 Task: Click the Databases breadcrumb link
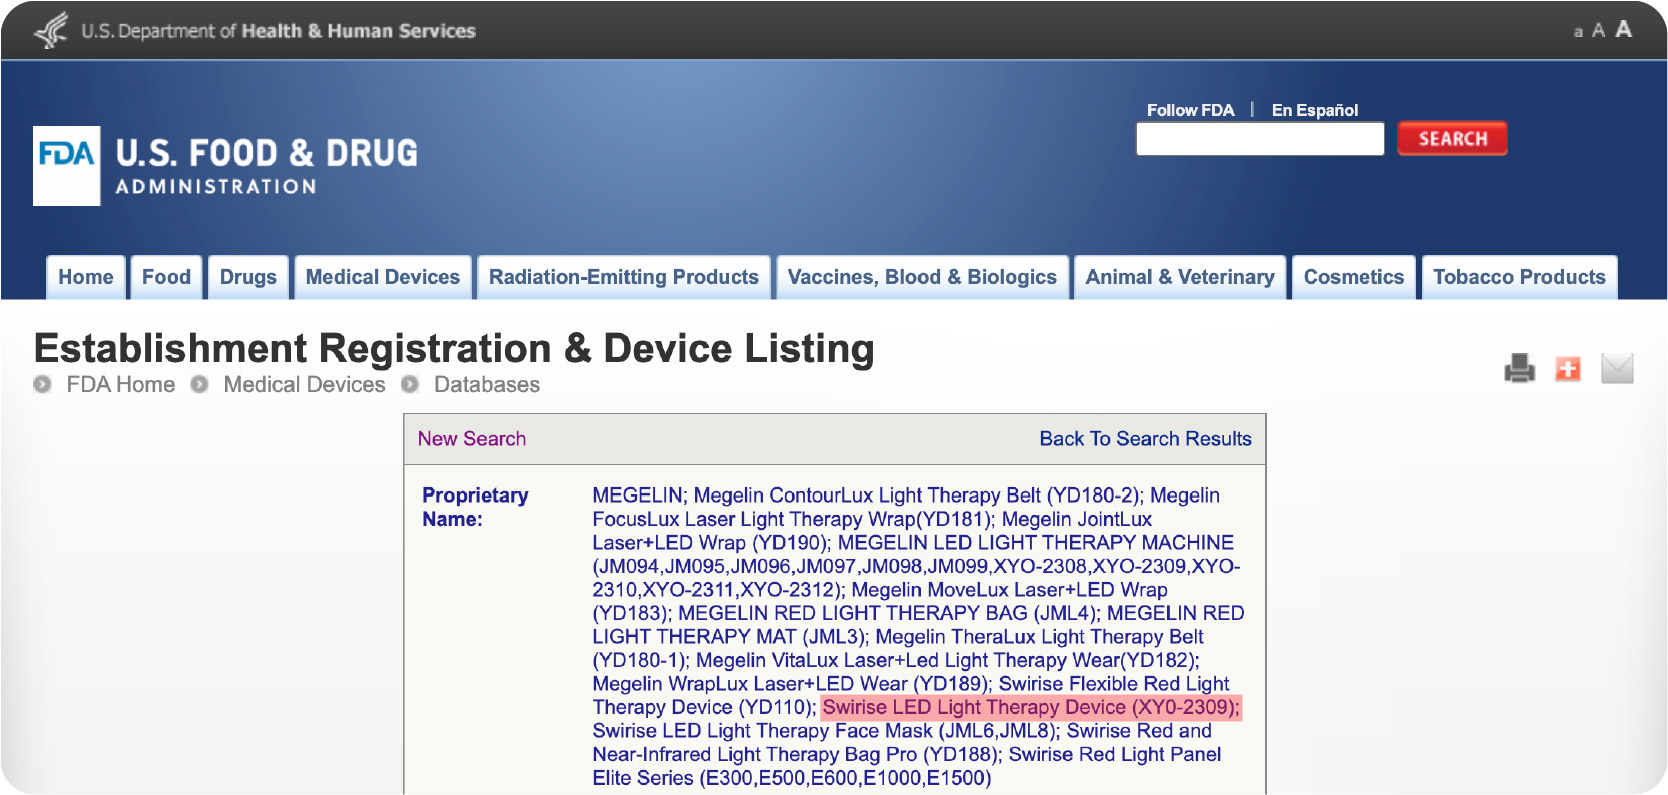click(486, 385)
